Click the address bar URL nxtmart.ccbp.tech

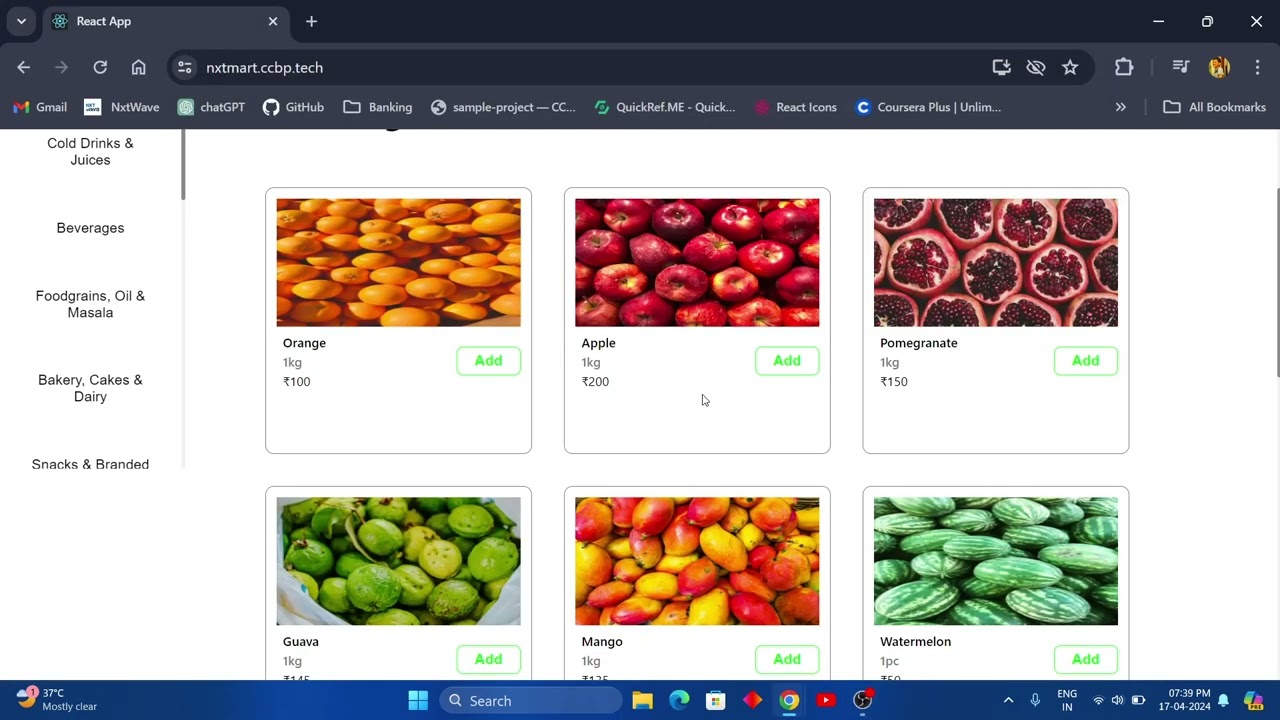(x=264, y=67)
